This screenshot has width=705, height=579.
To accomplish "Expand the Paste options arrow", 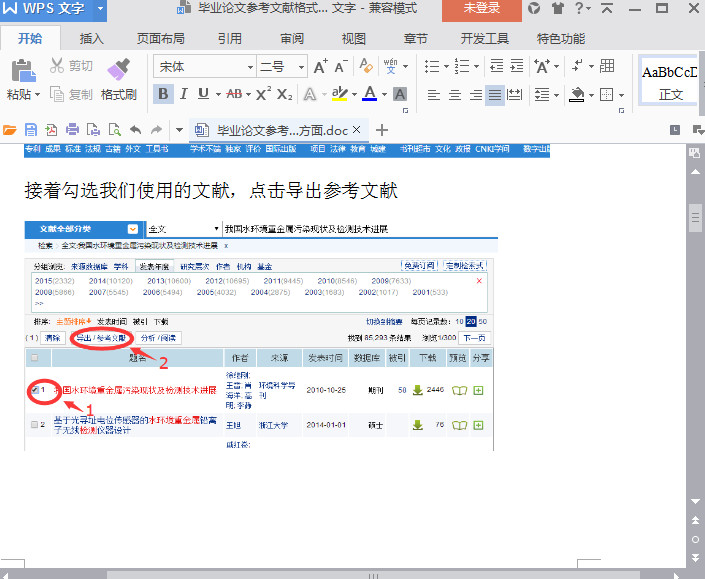I will pyautogui.click(x=37, y=94).
